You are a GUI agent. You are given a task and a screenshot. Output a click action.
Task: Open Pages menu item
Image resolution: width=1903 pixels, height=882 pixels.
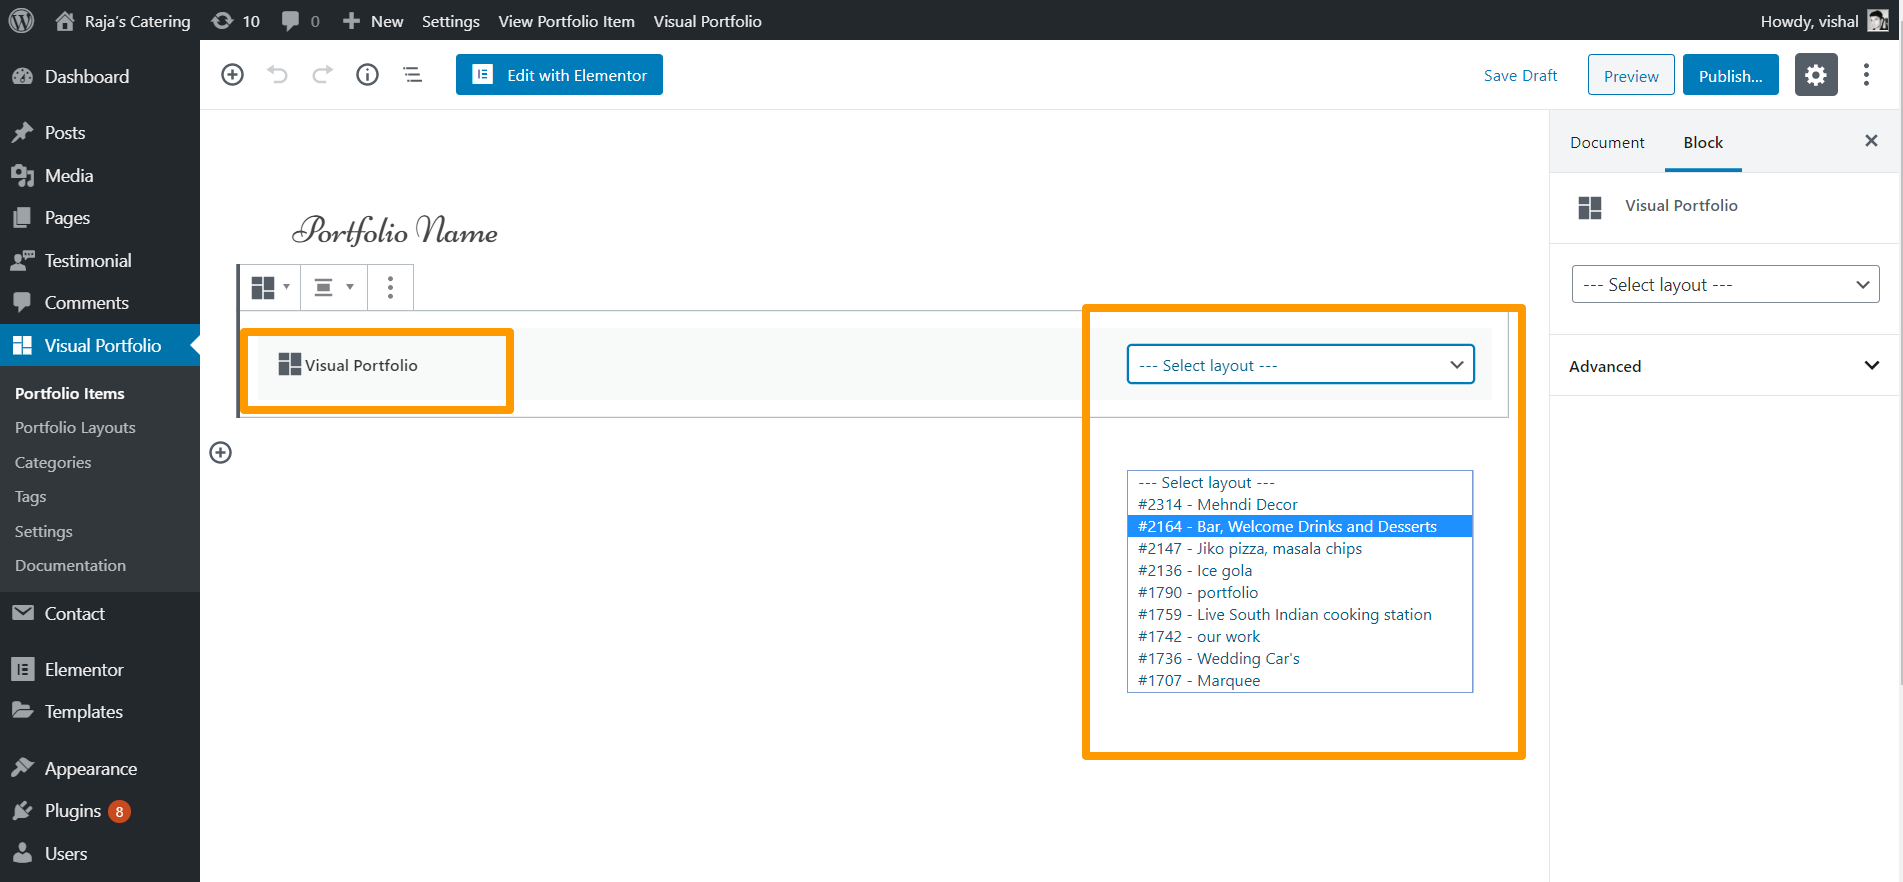100,217
